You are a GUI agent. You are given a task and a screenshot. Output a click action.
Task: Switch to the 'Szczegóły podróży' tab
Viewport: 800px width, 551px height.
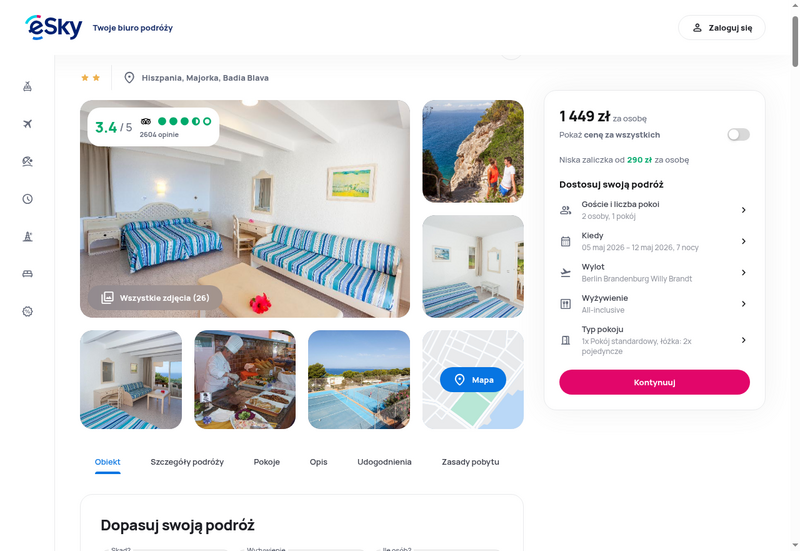(187, 462)
